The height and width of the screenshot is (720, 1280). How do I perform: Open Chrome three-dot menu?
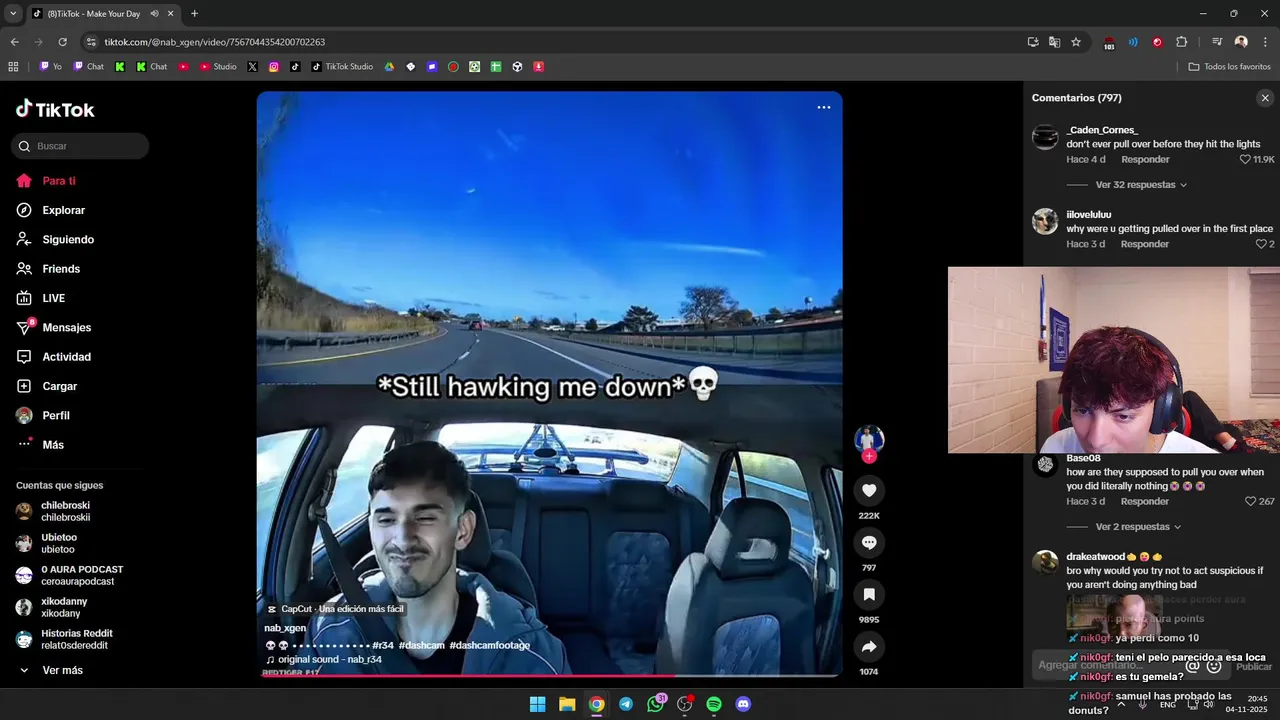coord(1265,42)
